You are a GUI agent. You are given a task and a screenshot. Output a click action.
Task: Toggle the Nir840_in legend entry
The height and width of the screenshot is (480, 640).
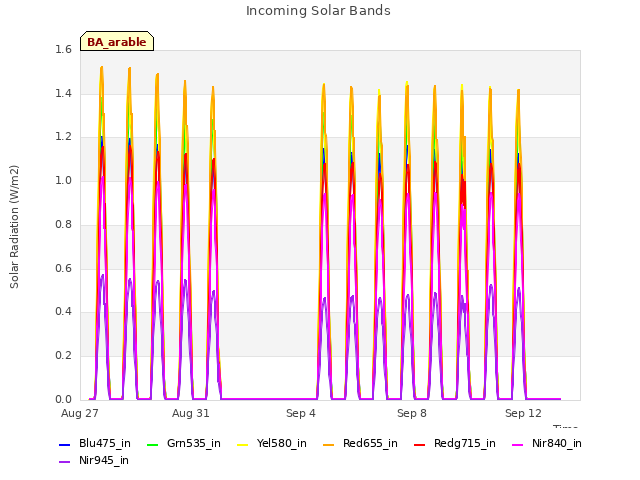(547, 444)
